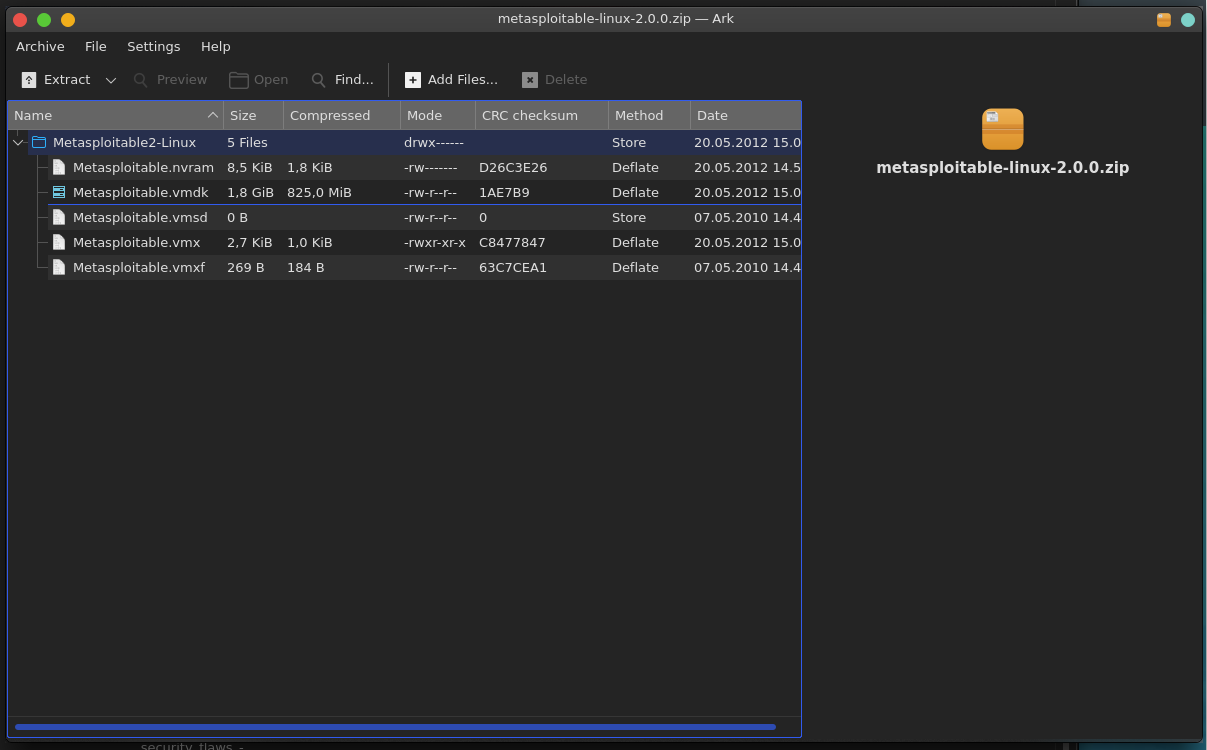The width and height of the screenshot is (1207, 750).
Task: Select the Metasploitable.vmdk disk image icon
Action: [x=59, y=192]
